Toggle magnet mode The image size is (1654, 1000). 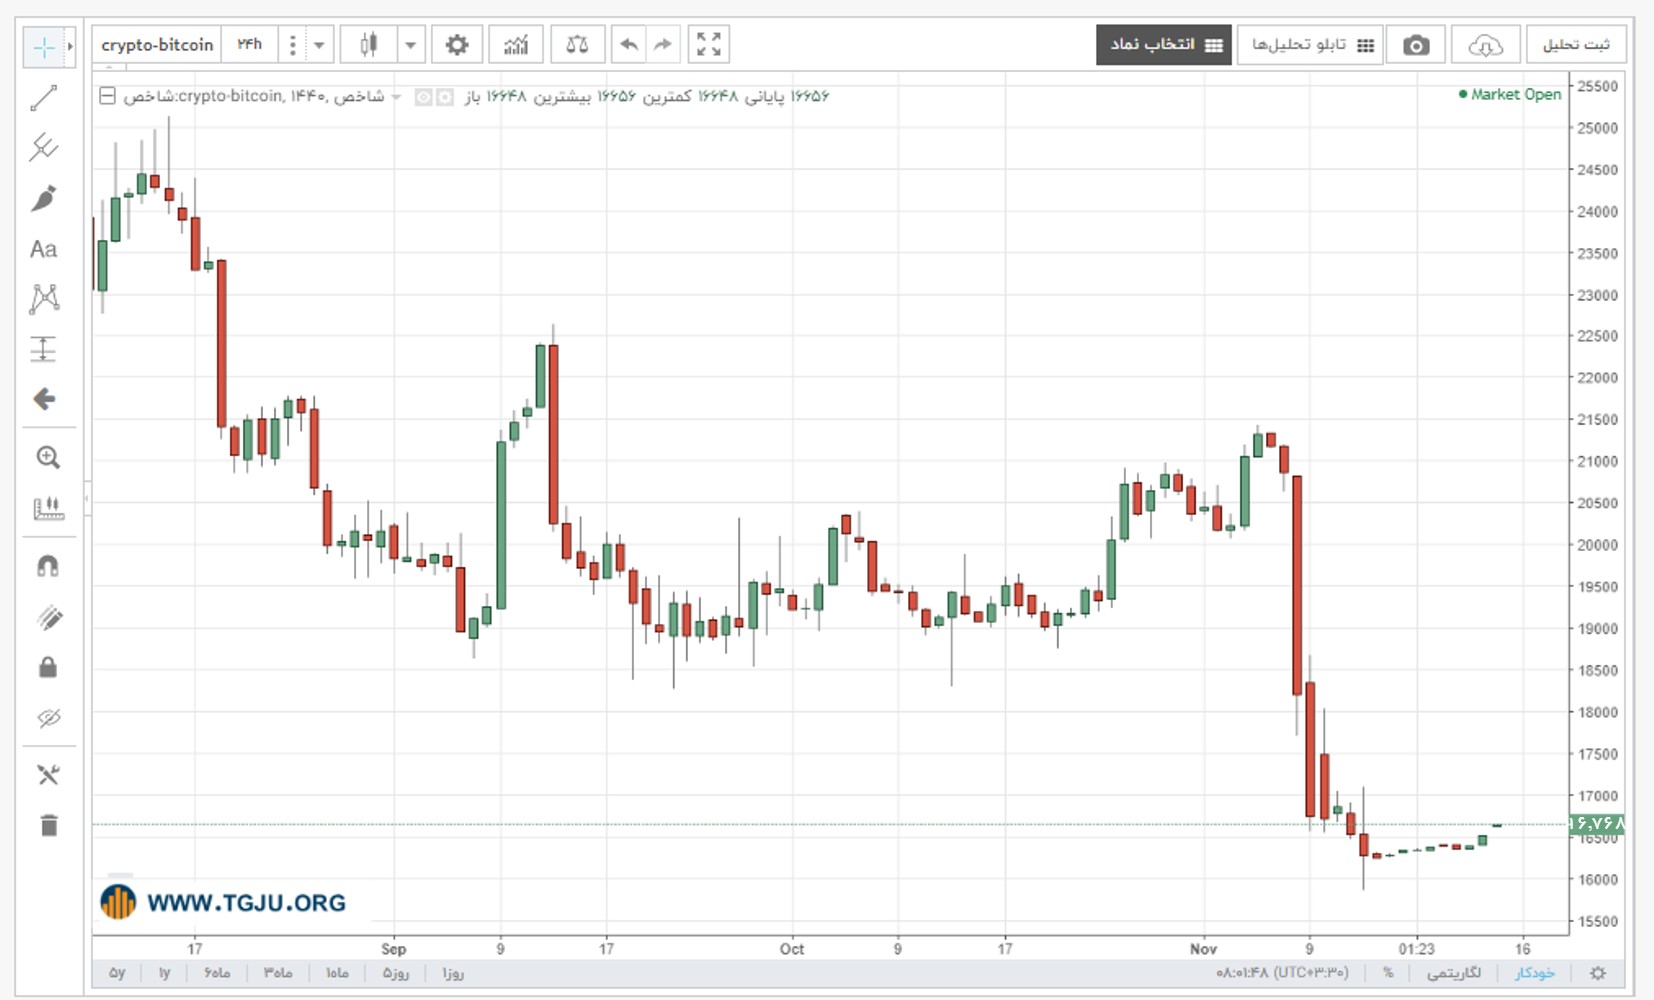[48, 566]
